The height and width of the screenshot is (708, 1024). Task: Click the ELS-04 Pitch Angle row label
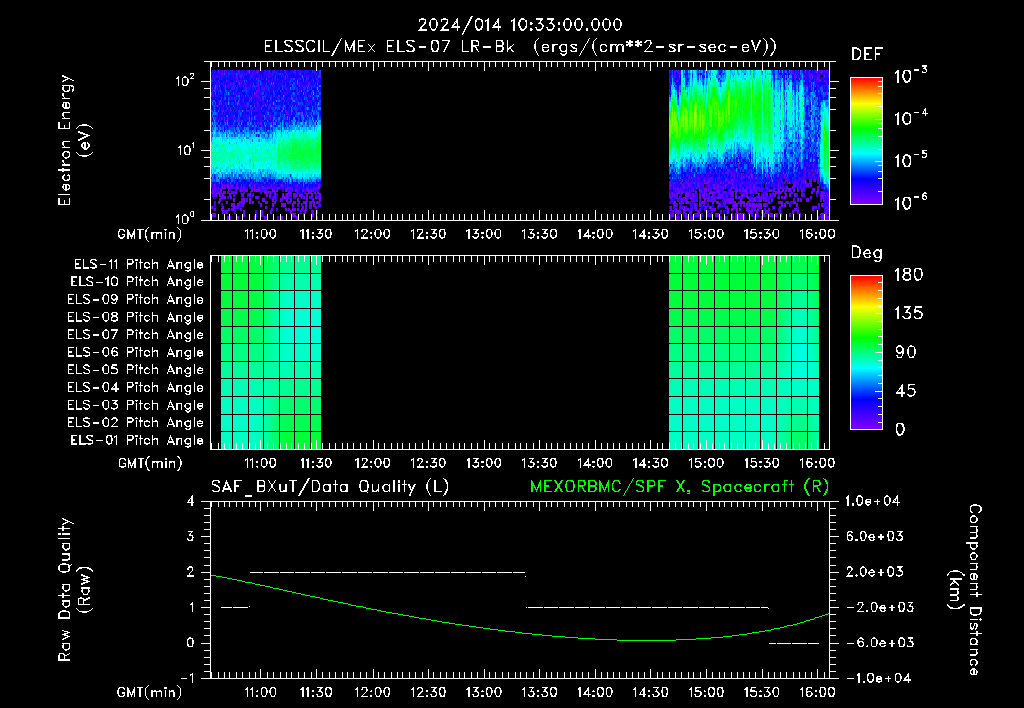135,387
